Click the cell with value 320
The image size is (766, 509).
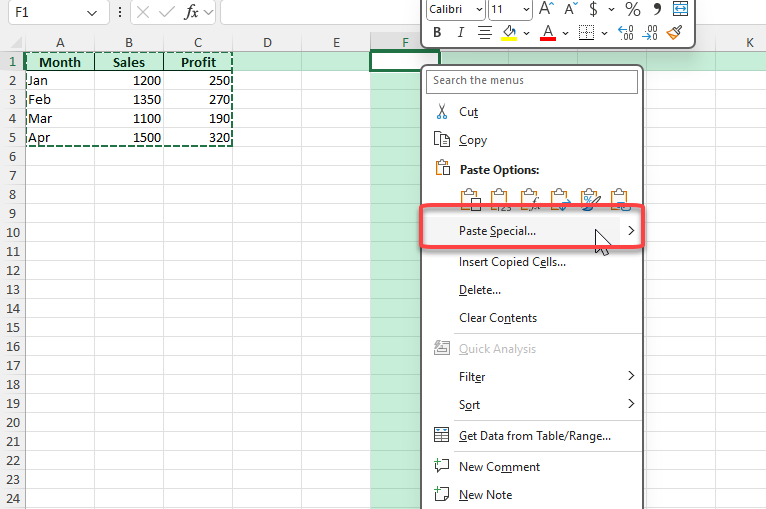[198, 138]
